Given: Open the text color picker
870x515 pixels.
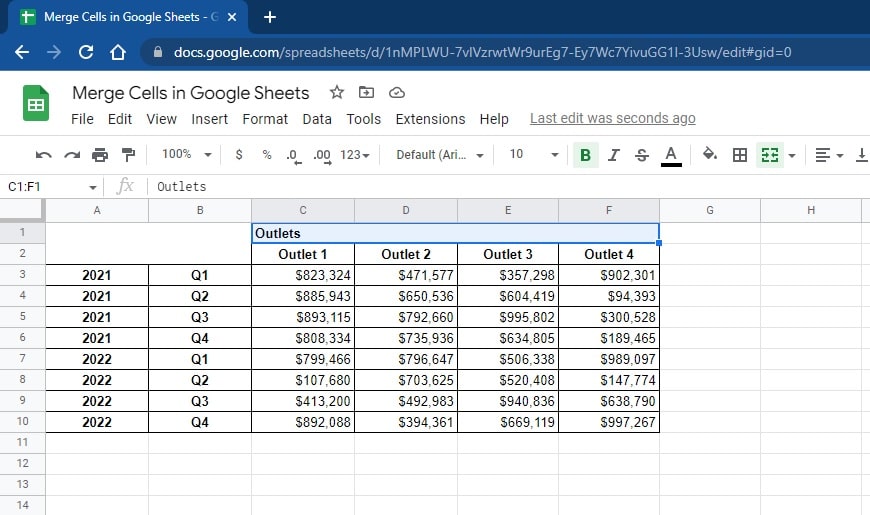Looking at the screenshot, I should click(671, 155).
